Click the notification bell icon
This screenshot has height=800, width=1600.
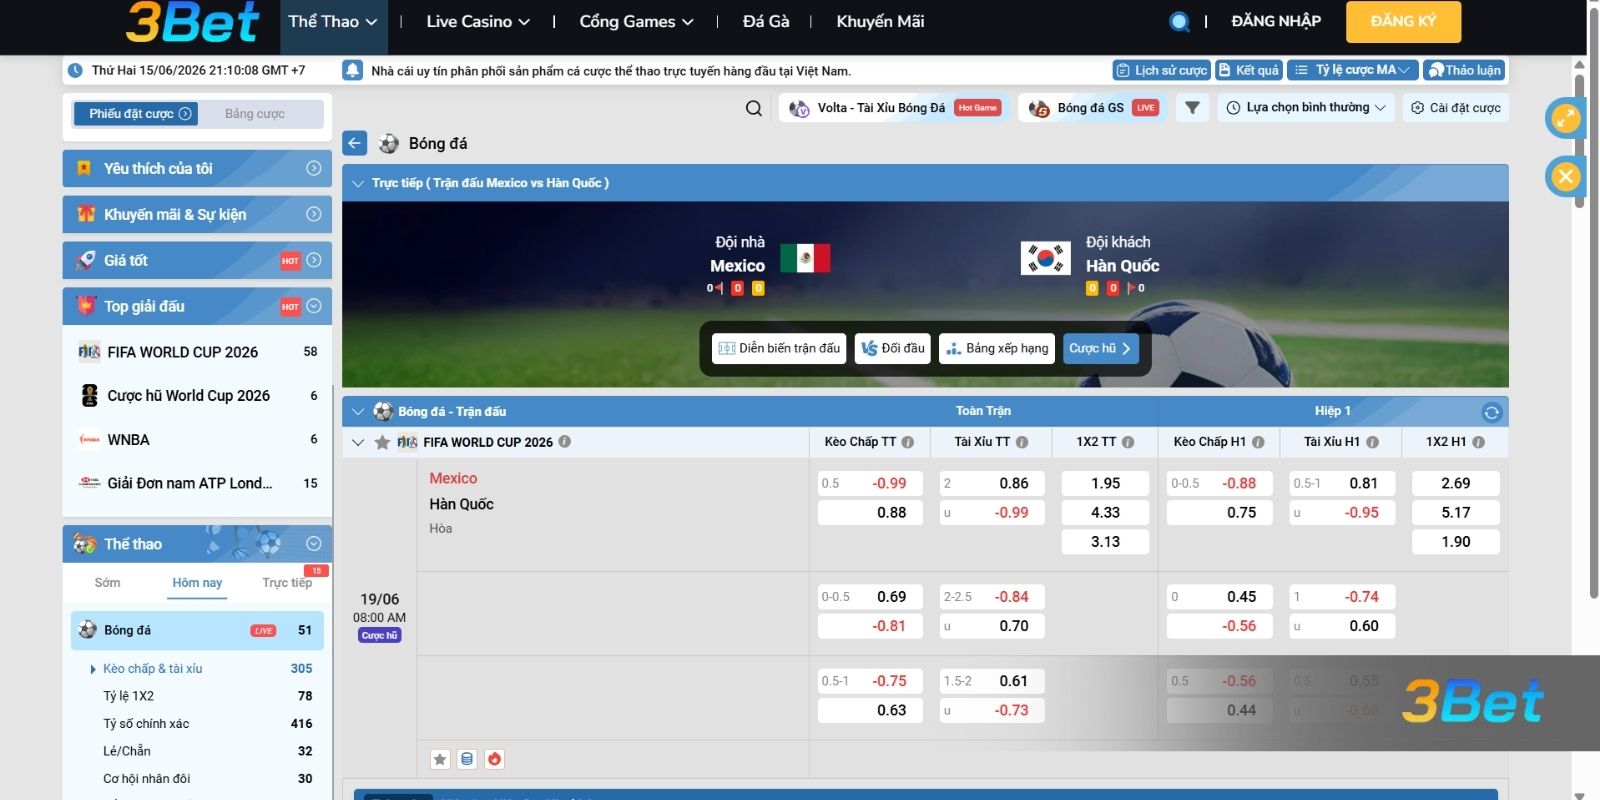352,70
